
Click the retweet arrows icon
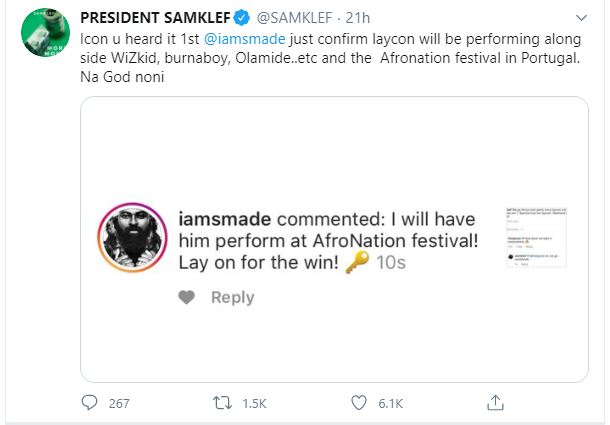pos(223,403)
